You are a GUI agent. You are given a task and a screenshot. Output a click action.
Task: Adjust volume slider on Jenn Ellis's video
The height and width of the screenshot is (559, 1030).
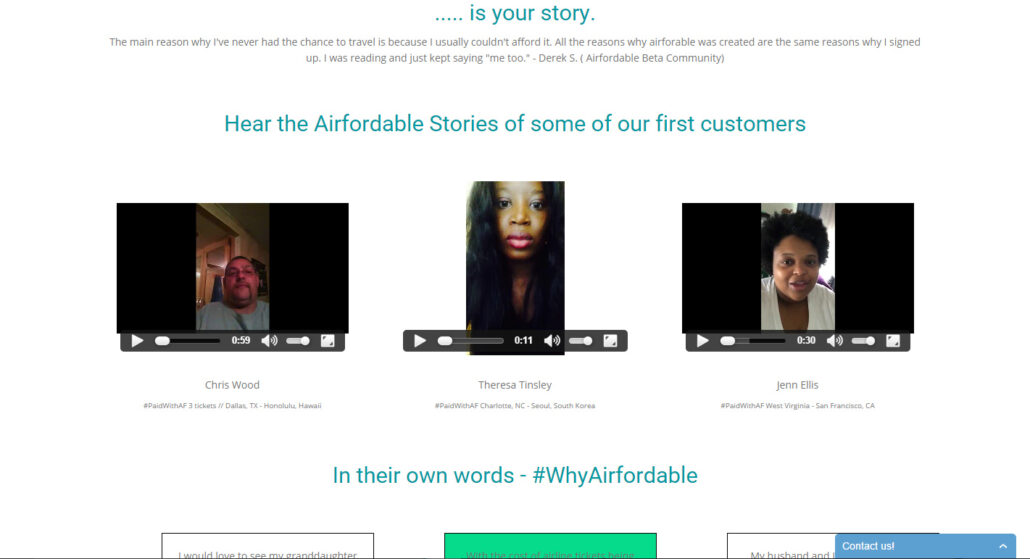tap(863, 341)
